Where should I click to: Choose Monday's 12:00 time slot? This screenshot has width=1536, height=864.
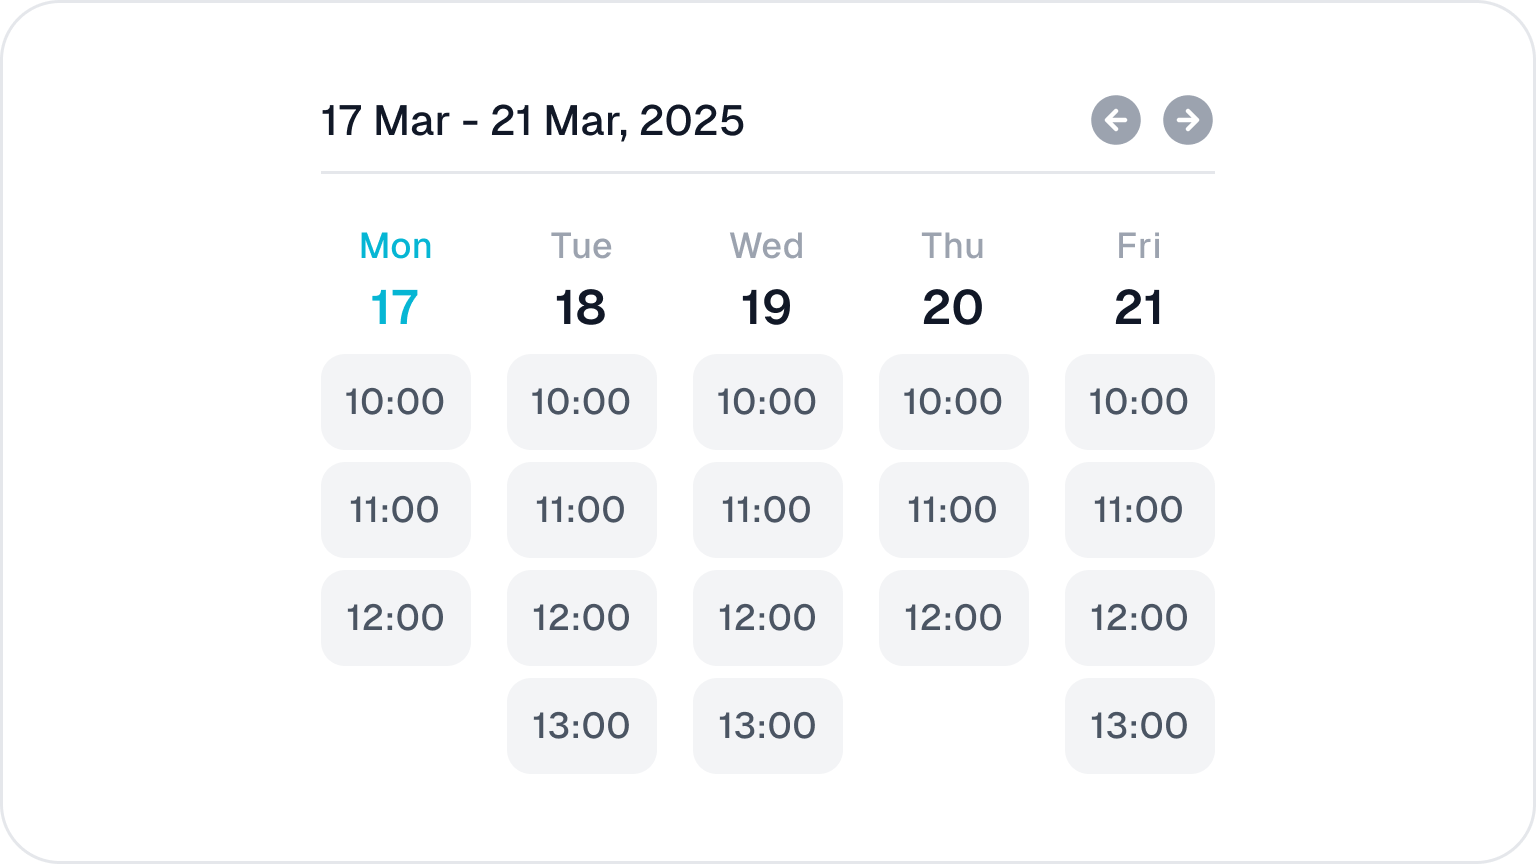pos(395,618)
